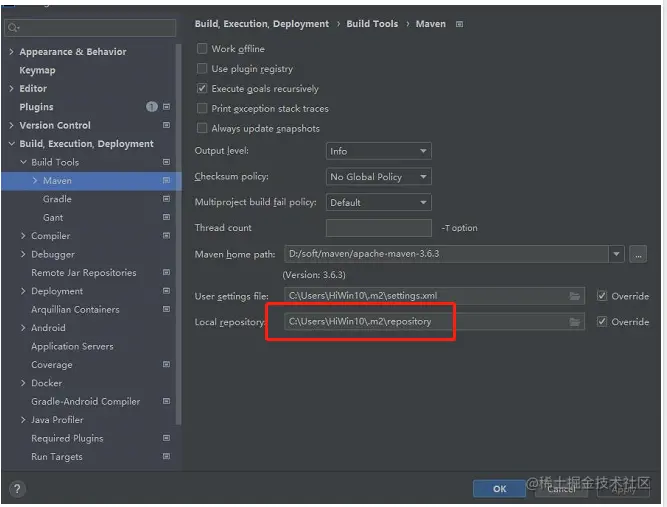Click the search magnifier icon in settings
The height and width of the screenshot is (507, 667).
(13, 28)
